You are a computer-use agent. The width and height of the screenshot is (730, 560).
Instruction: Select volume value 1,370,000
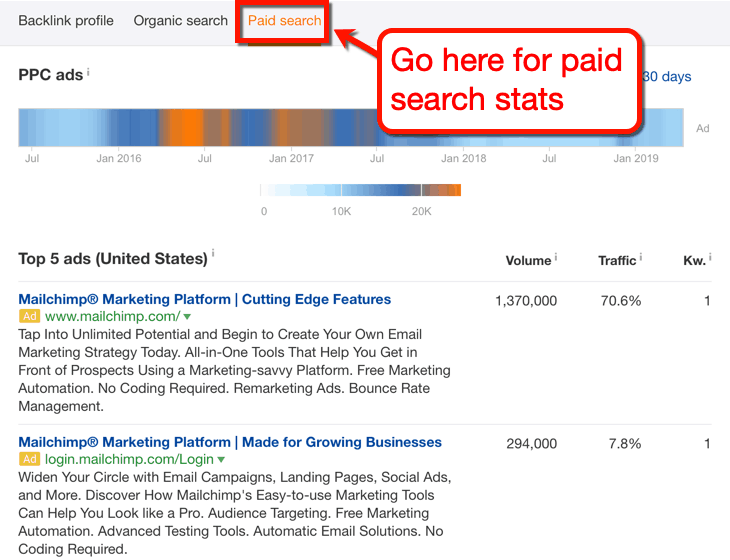pyautogui.click(x=526, y=301)
